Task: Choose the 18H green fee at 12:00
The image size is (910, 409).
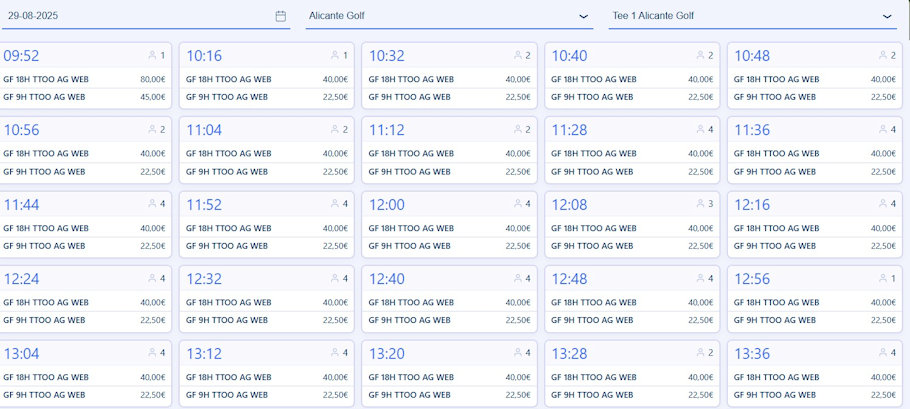Action: point(449,228)
